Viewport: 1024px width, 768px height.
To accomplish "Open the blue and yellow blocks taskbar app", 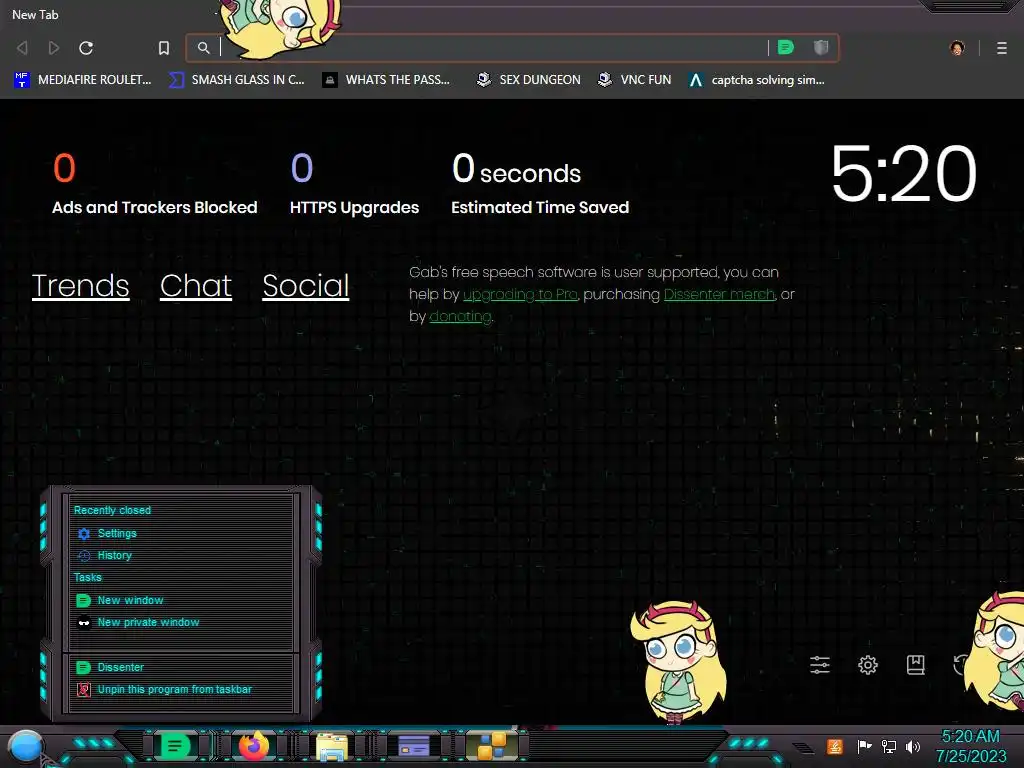I will (x=492, y=746).
